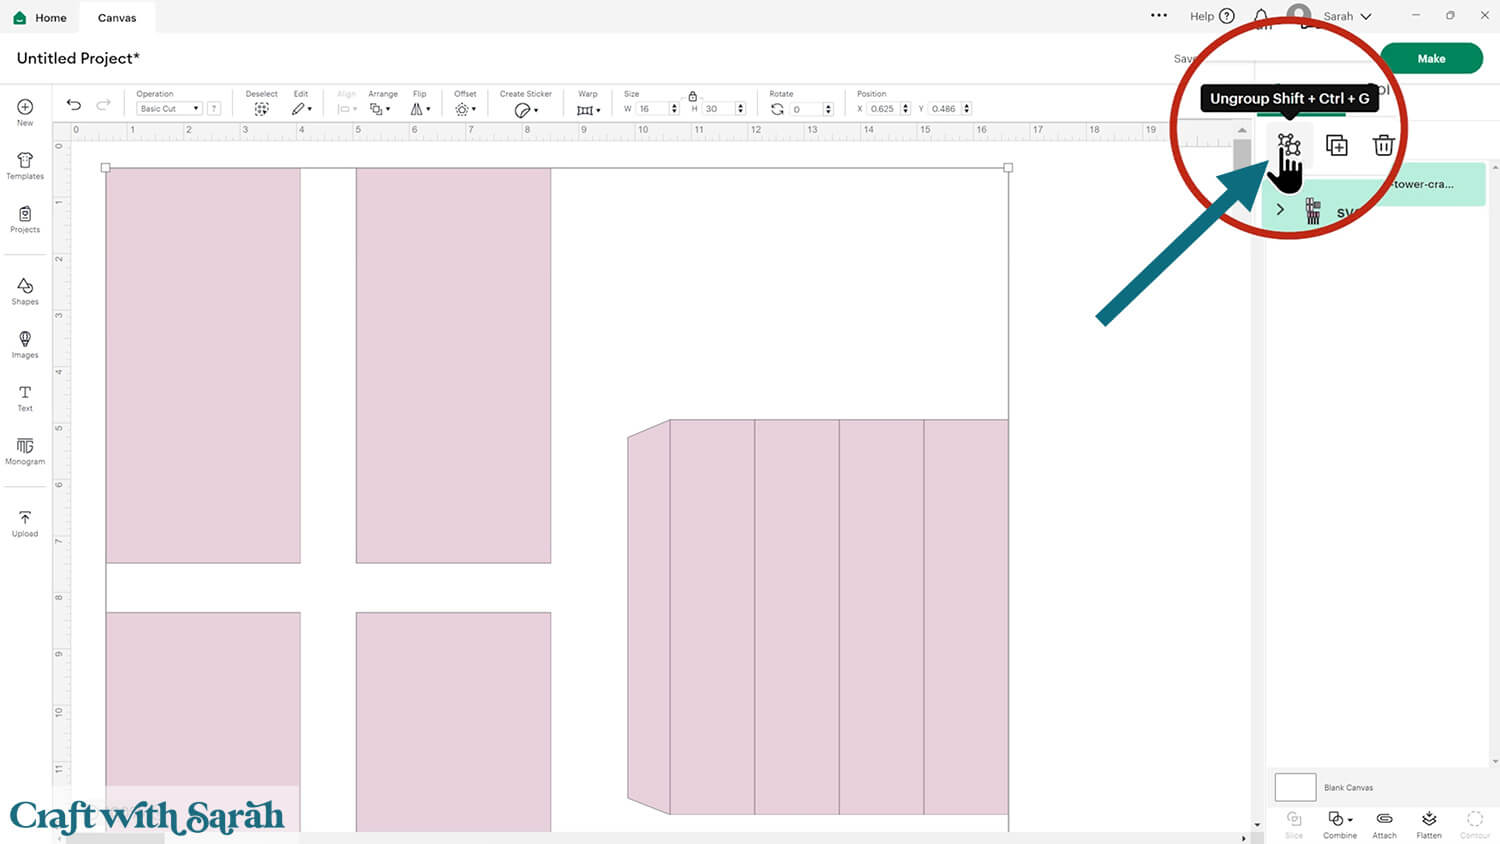Image resolution: width=1500 pixels, height=844 pixels.
Task: Open the Operation Basic Cut dropdown
Action: click(x=169, y=109)
